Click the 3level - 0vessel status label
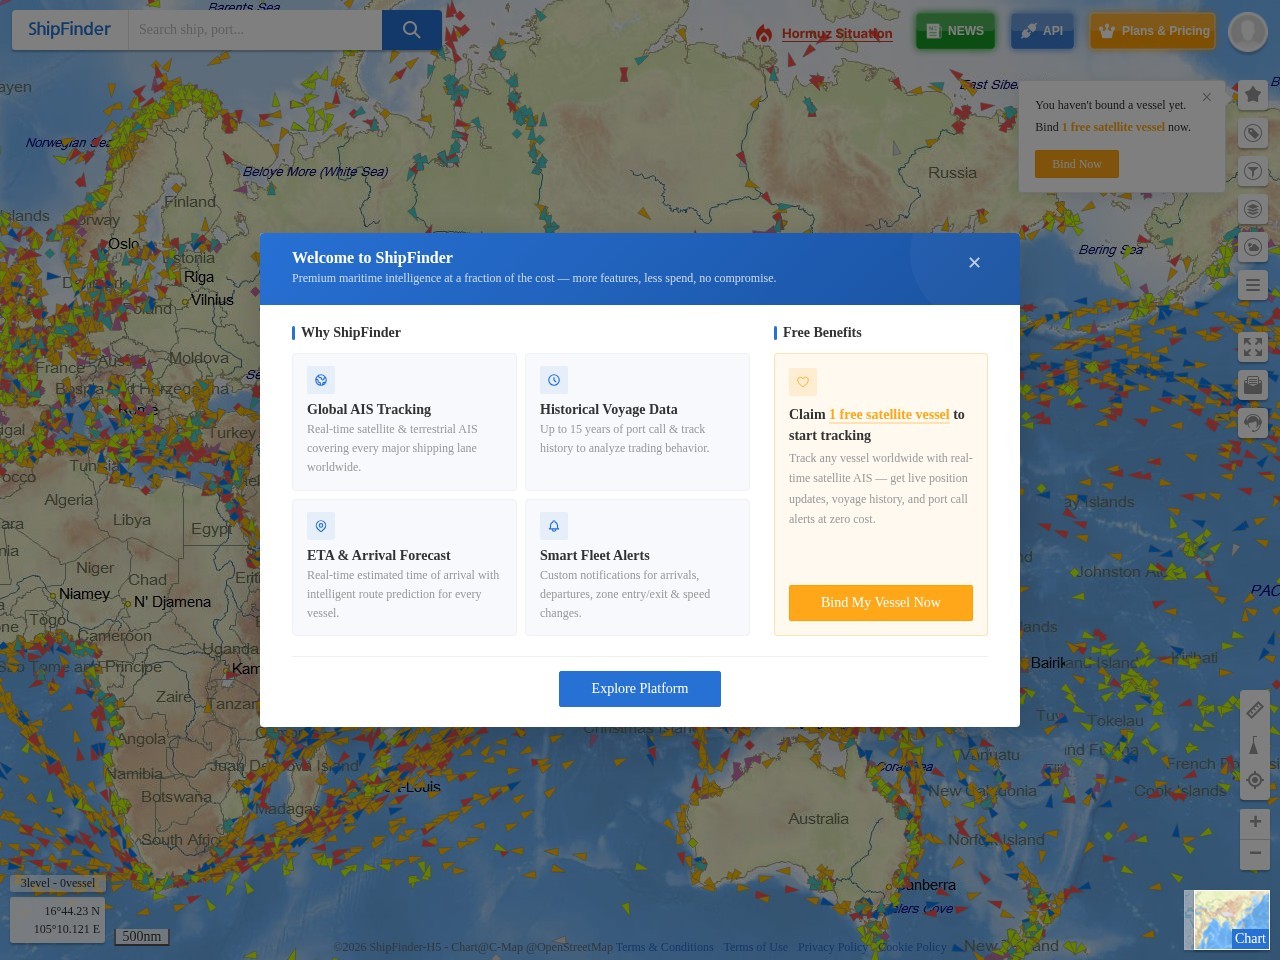 click(x=58, y=883)
